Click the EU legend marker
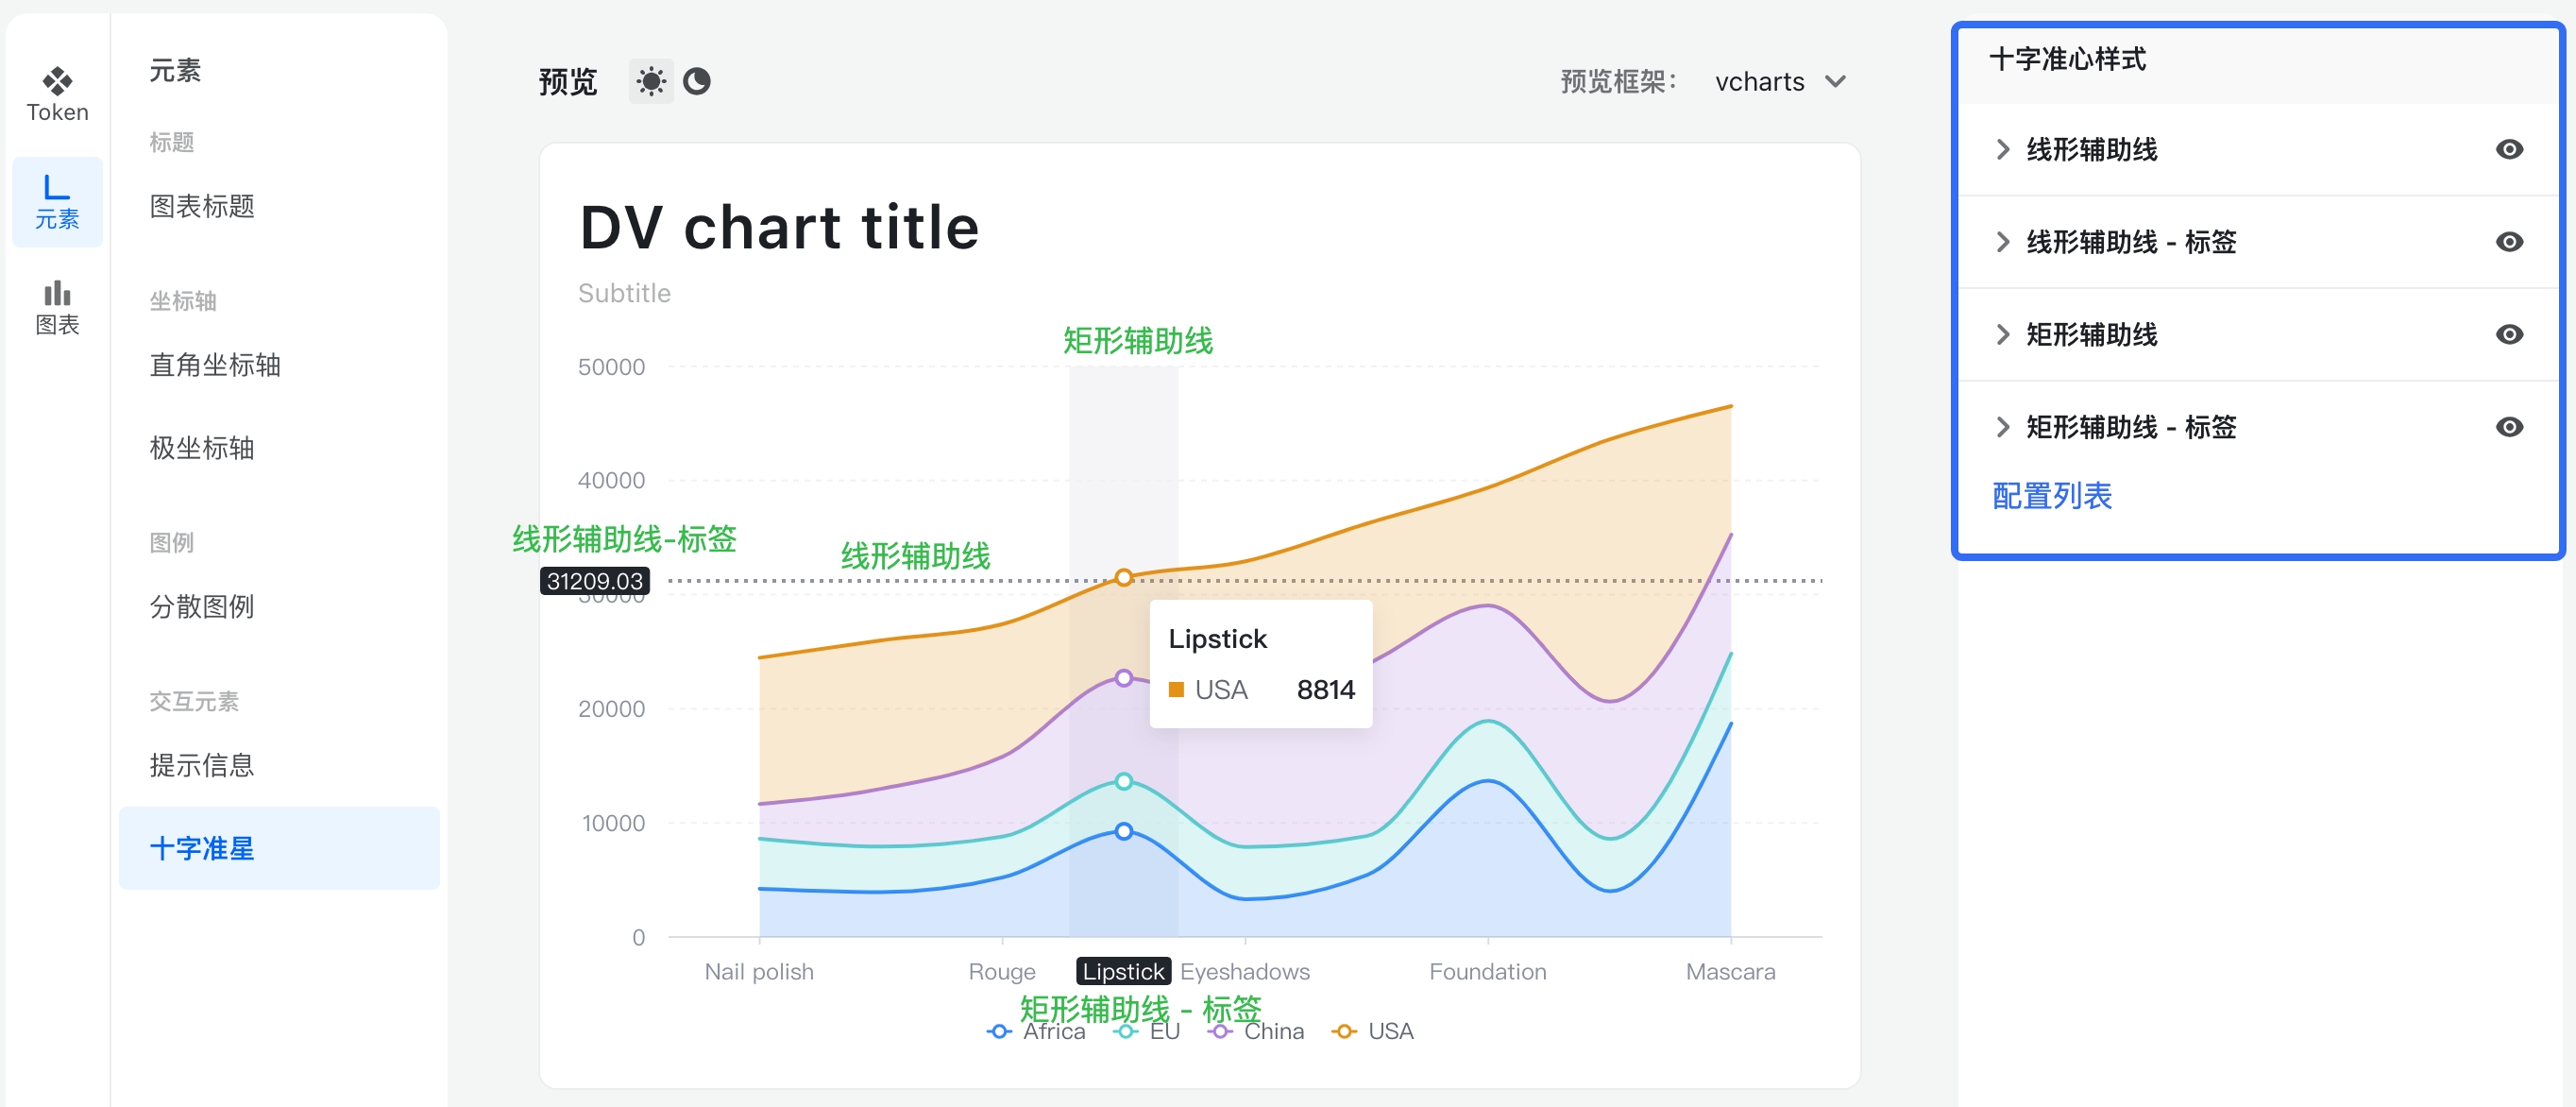 (1126, 1031)
